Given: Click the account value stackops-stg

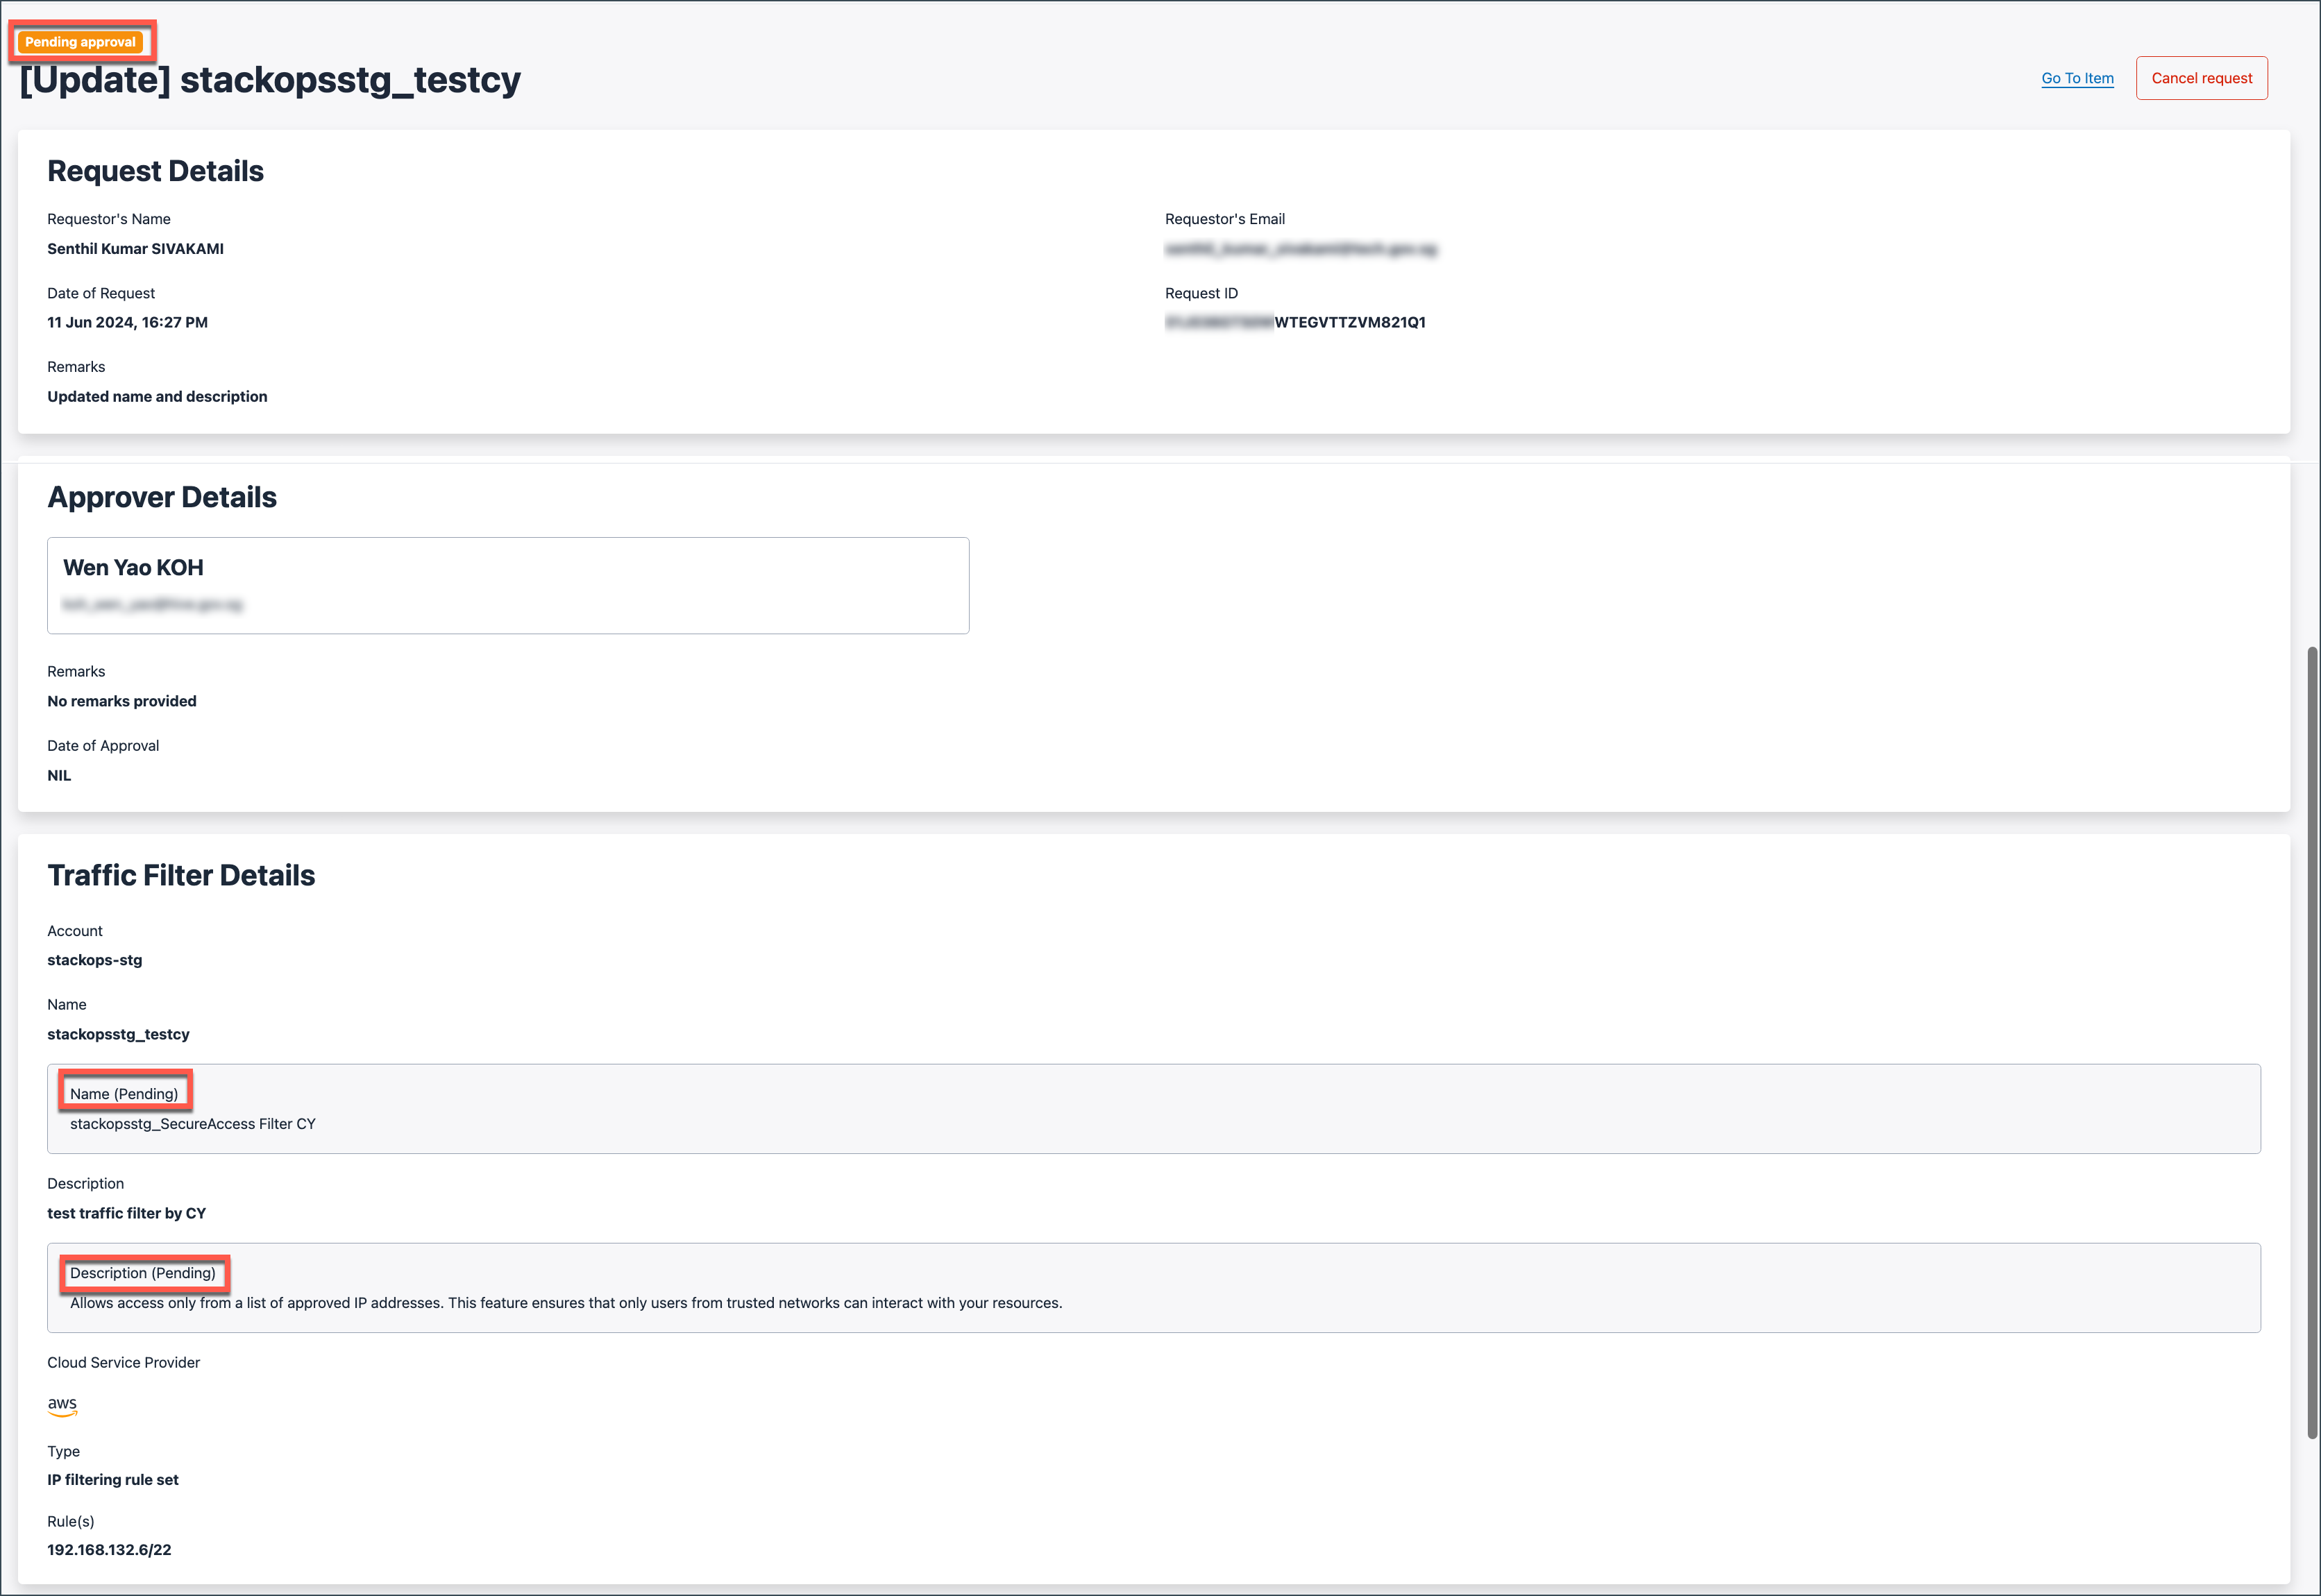Looking at the screenshot, I should (x=95, y=960).
